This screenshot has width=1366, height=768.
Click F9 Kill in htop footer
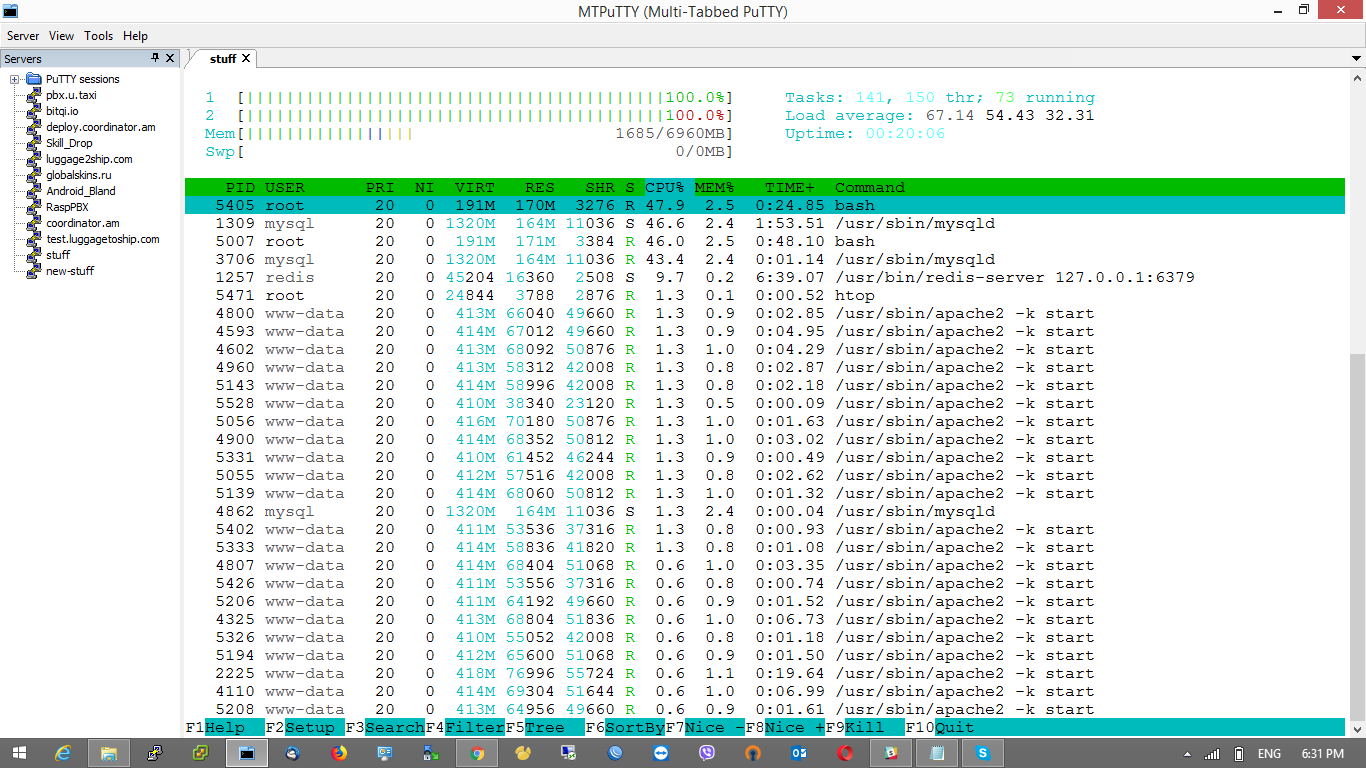(865, 727)
